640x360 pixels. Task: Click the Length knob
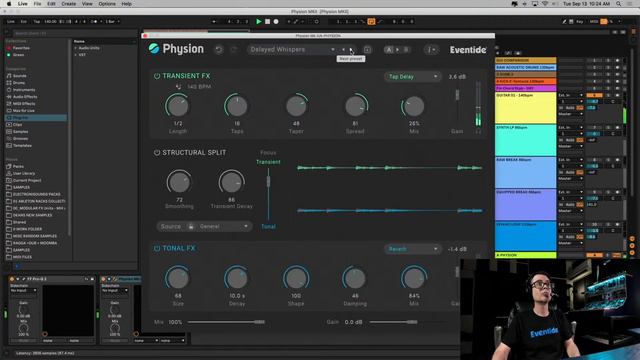178,106
